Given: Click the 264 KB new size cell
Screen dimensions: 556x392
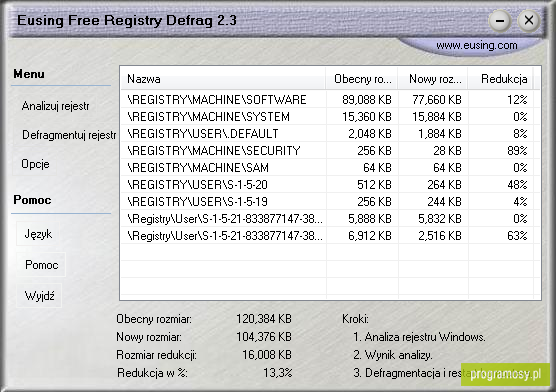Looking at the screenshot, I should (x=444, y=184).
